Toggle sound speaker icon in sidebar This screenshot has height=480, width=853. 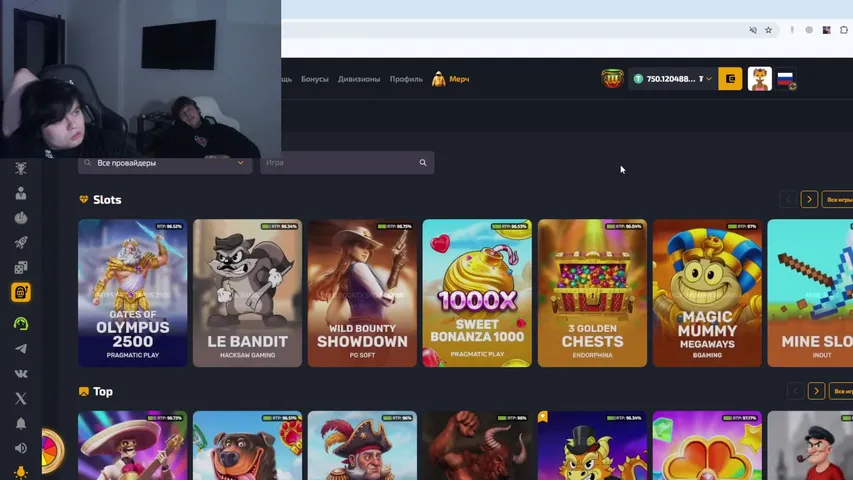tap(21, 448)
